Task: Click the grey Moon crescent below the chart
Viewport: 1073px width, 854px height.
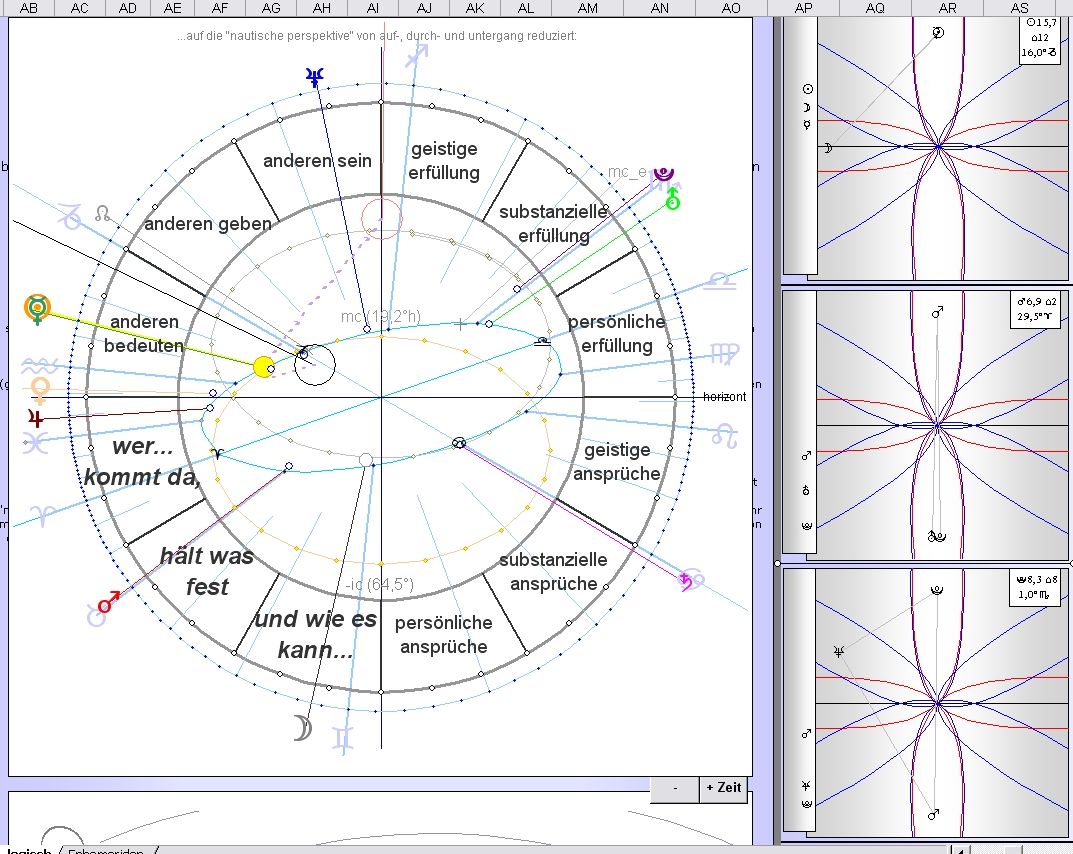Action: [302, 728]
